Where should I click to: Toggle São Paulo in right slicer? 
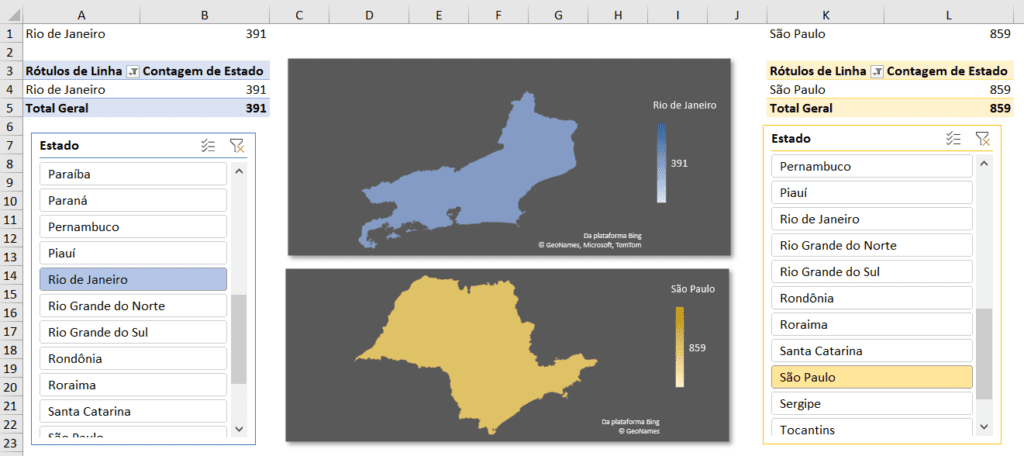872,377
